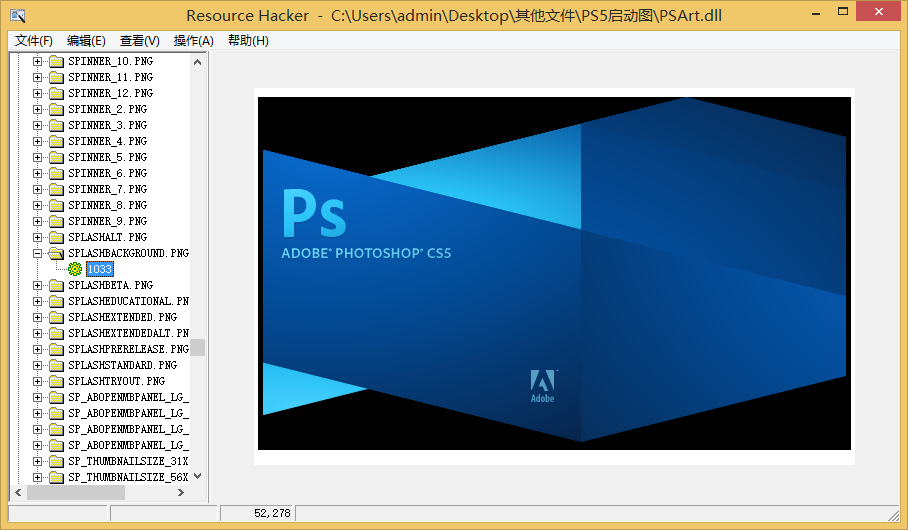Click the horizontal scrollbar thumb
This screenshot has height=530, width=908.
tap(76, 492)
